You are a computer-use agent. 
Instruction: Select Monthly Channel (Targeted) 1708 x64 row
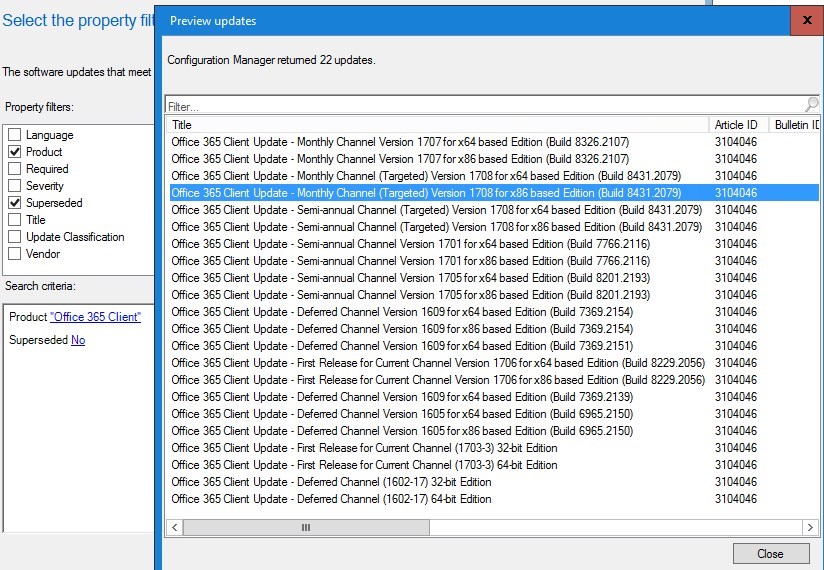tap(494, 176)
